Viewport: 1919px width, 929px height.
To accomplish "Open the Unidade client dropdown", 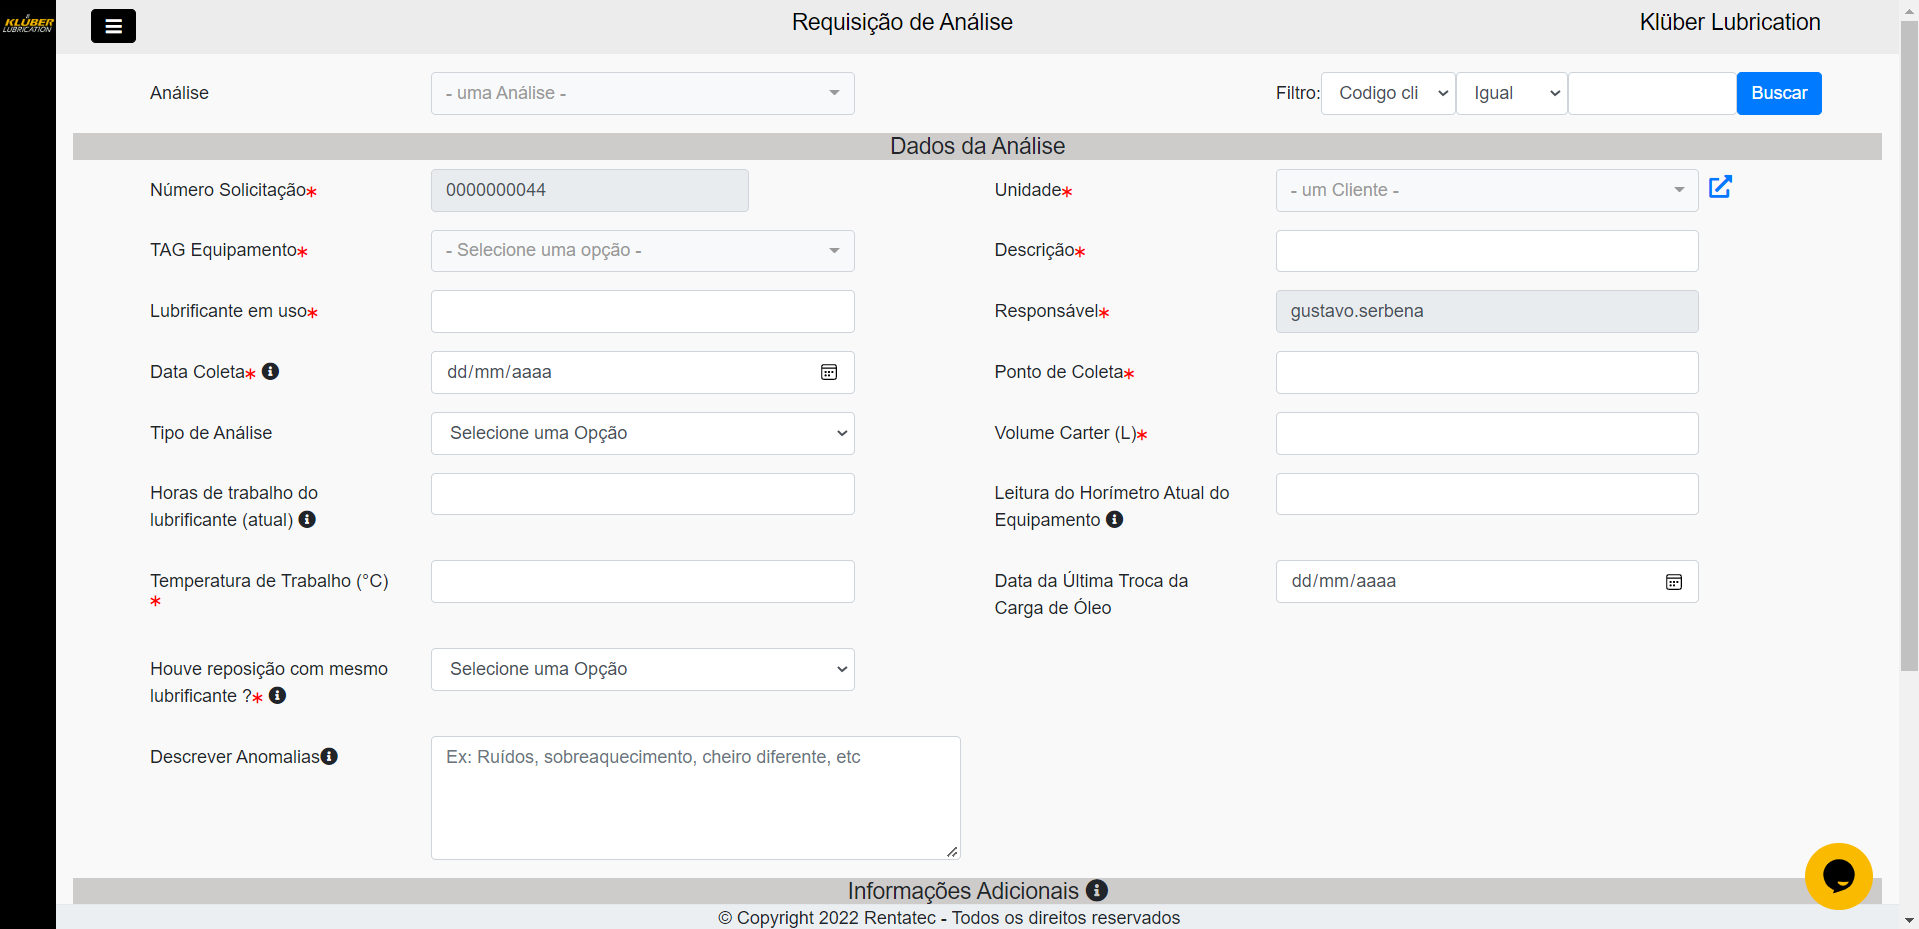I will pos(1486,190).
